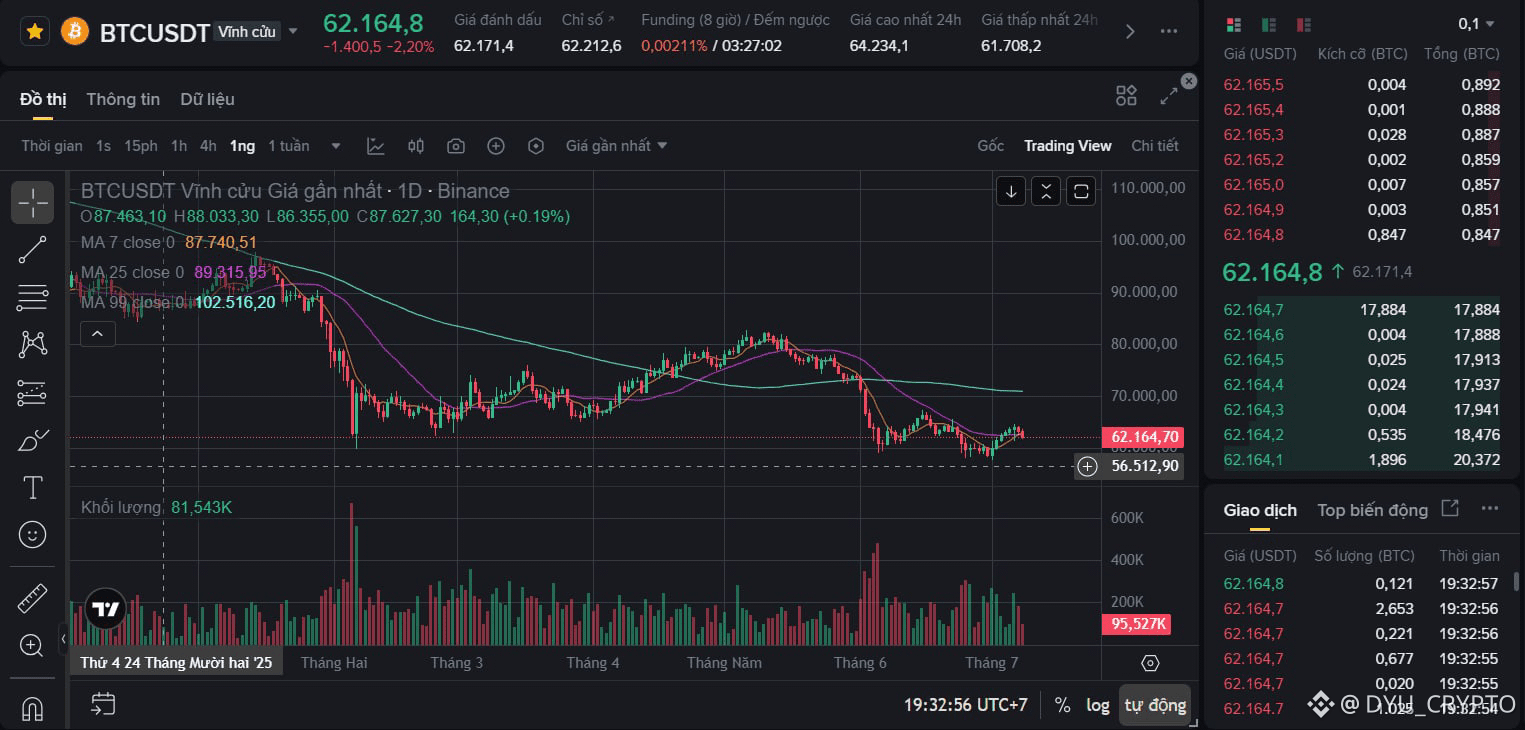
Task: Click the add indicator plus-circle icon in toolbar
Action: 496,146
